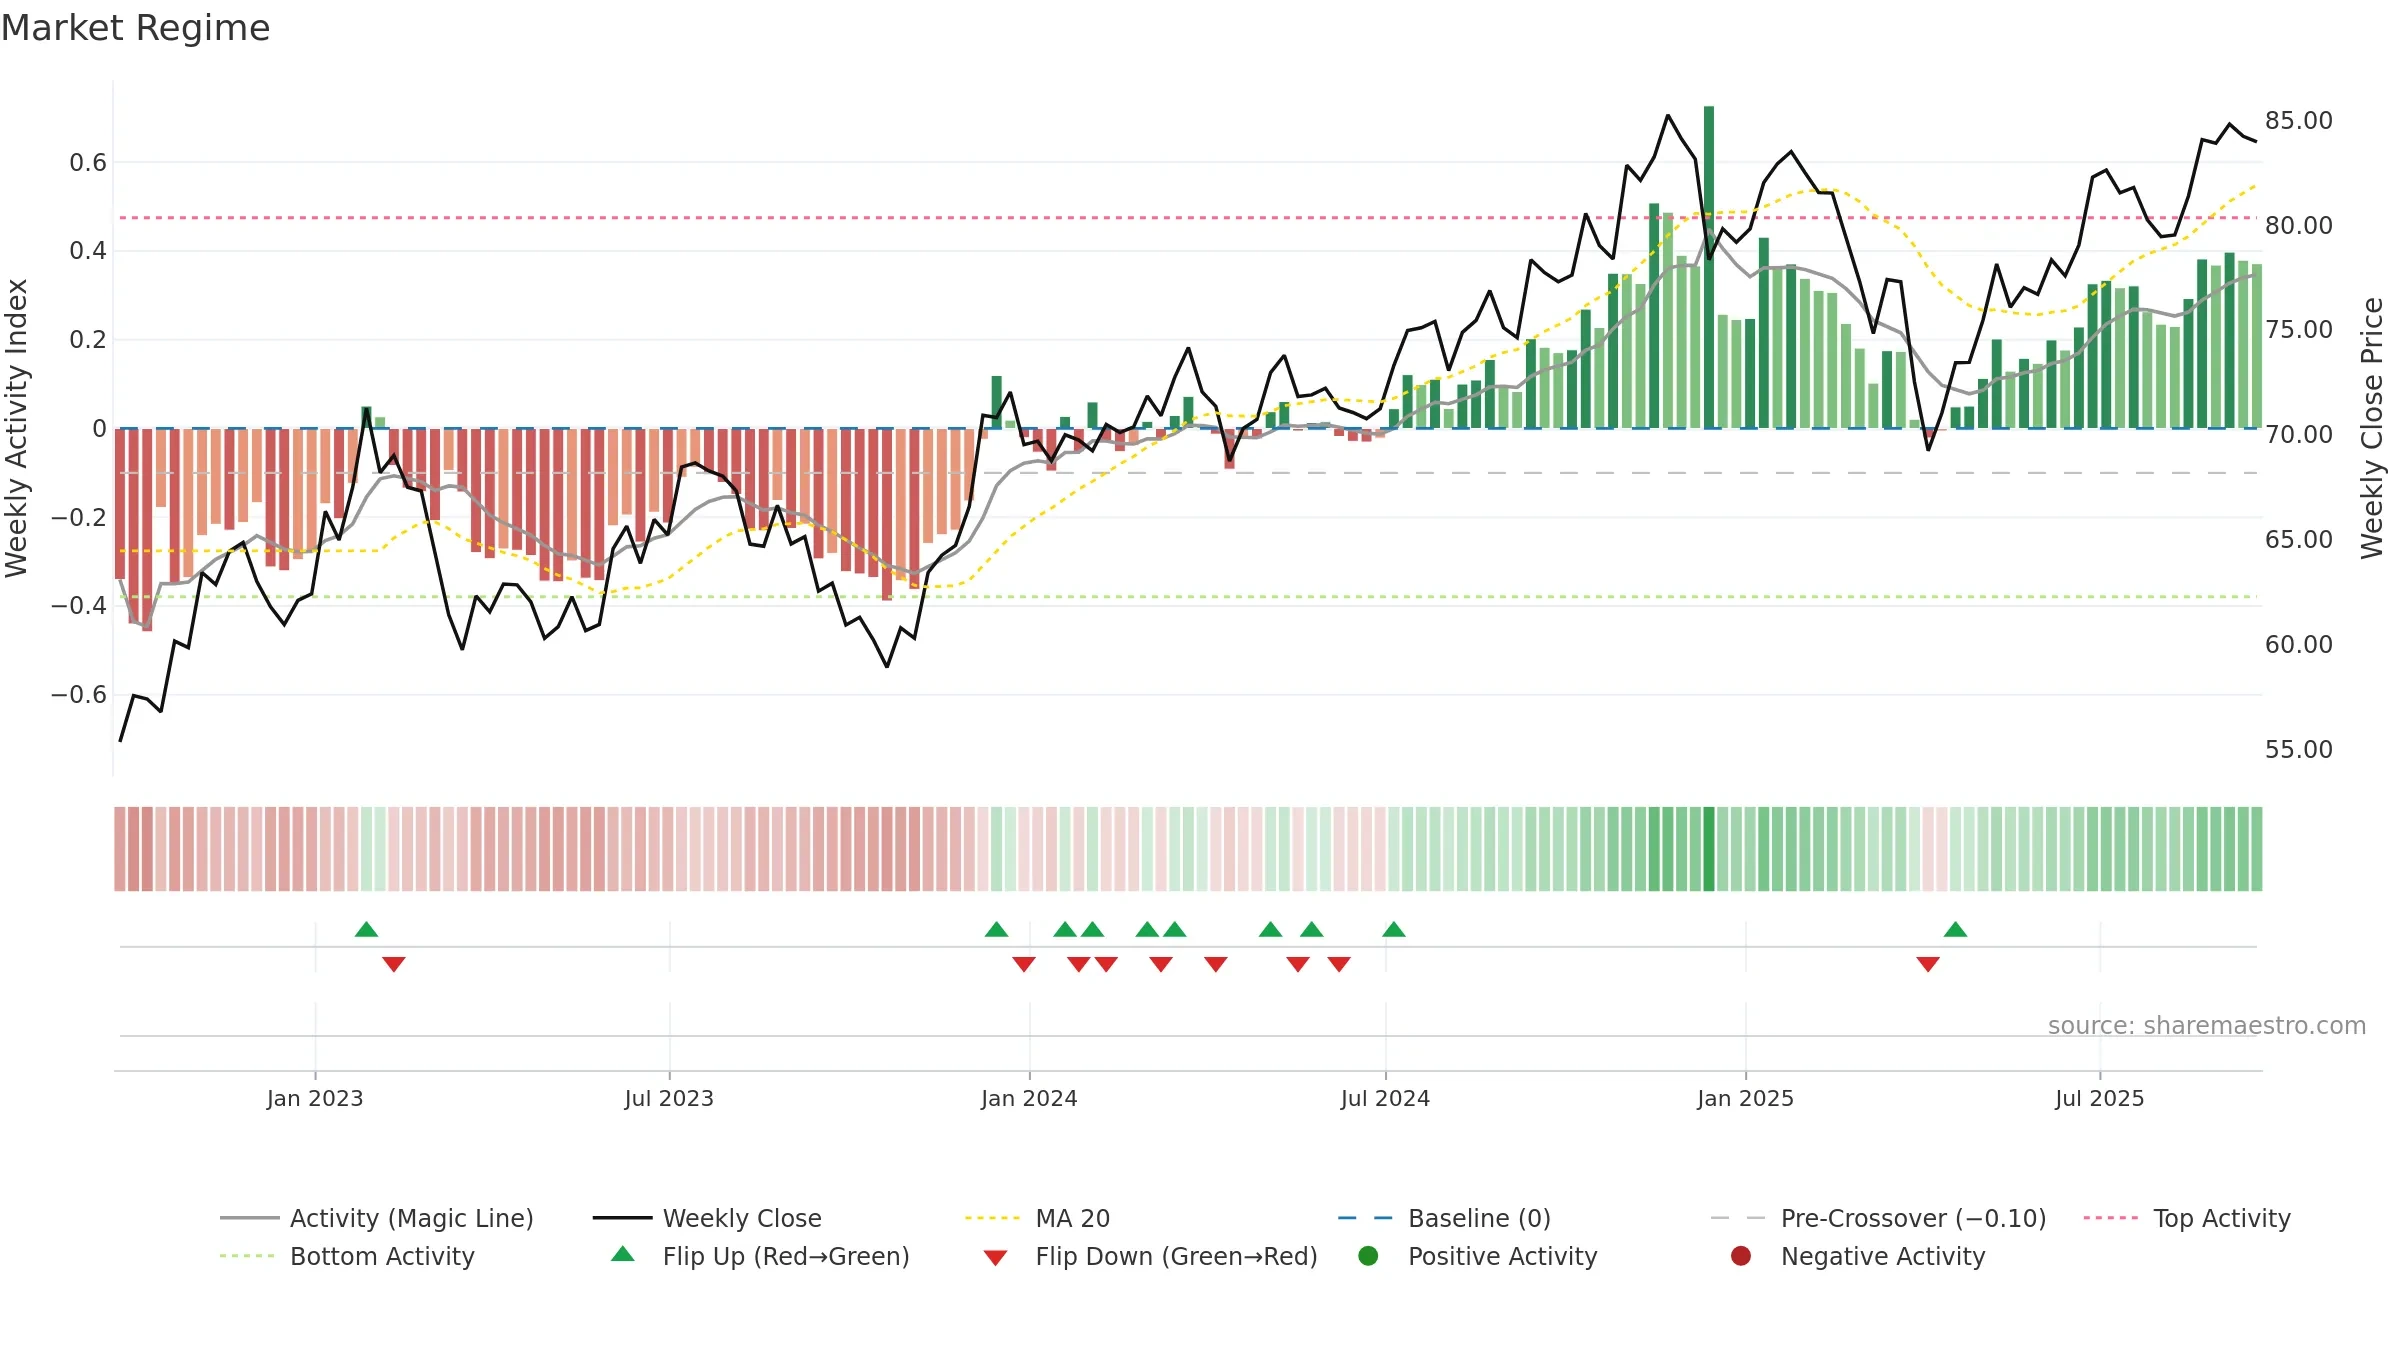
Task: Click the Positive Activity green circle icon
Action: (1368, 1256)
